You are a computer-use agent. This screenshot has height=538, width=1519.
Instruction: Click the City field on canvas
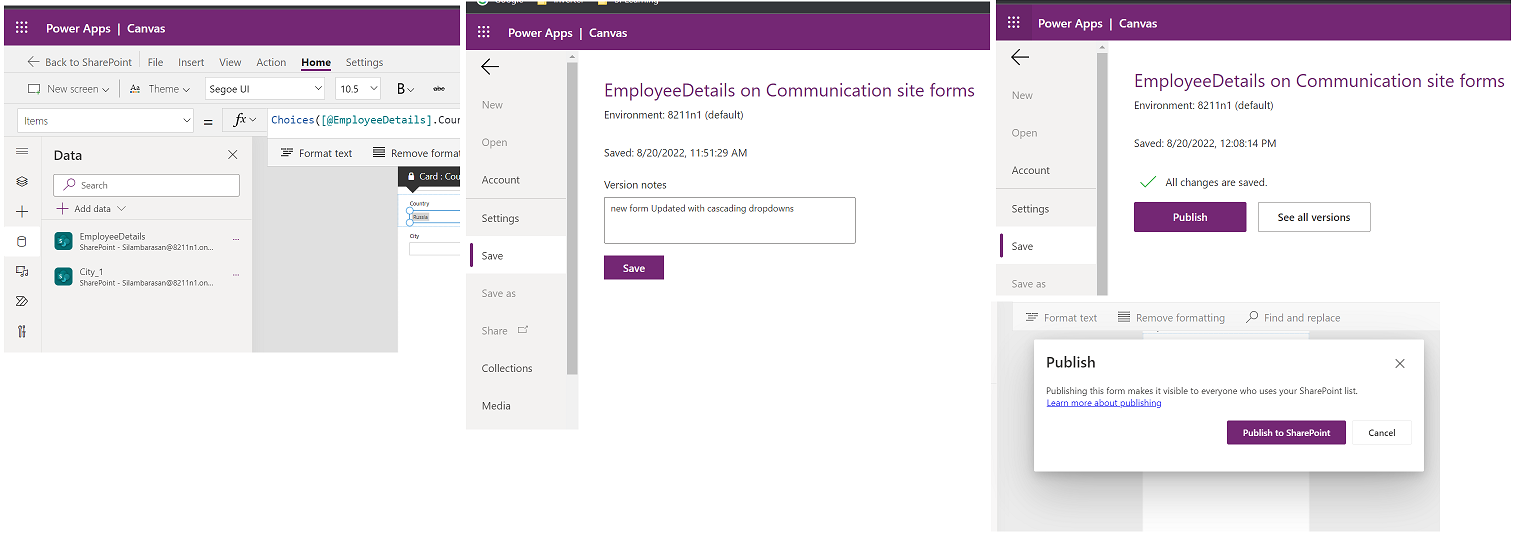click(434, 249)
